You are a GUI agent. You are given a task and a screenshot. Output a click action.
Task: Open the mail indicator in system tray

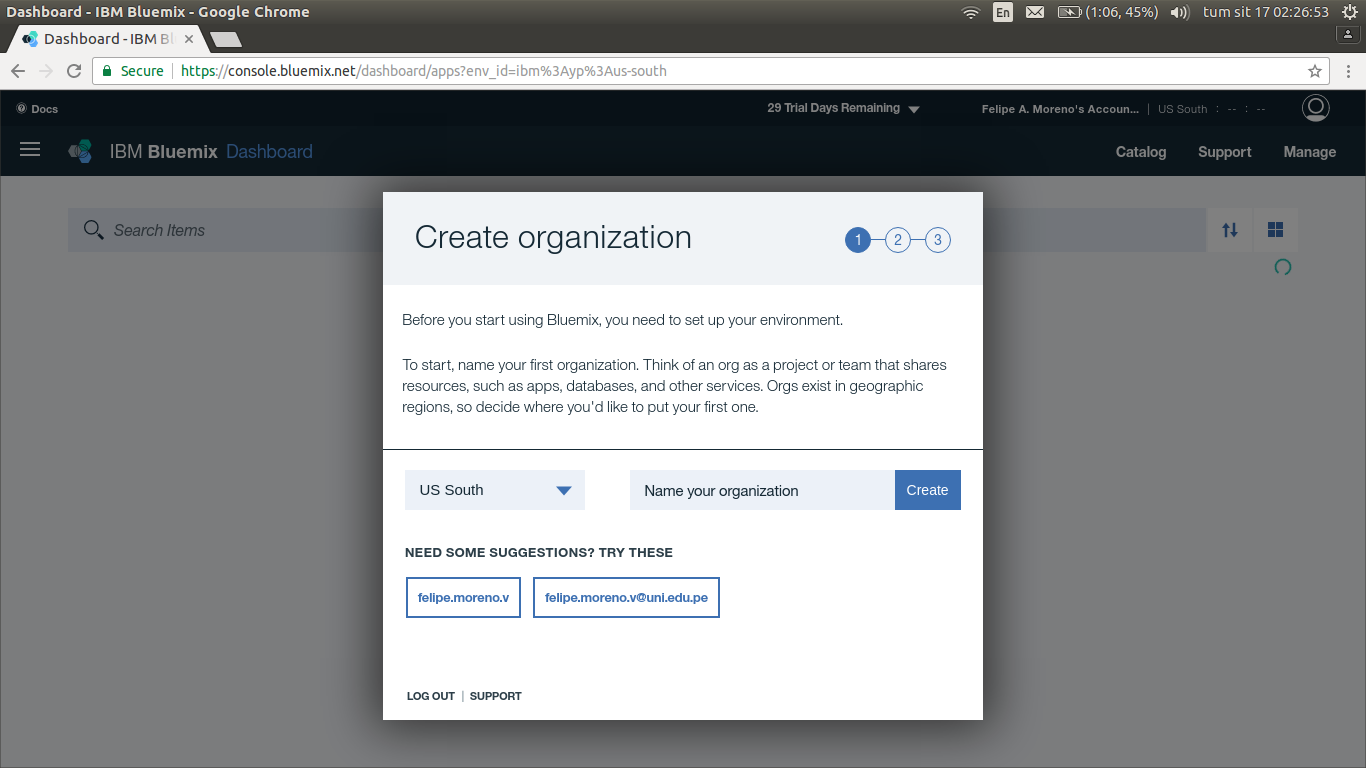coord(1035,12)
